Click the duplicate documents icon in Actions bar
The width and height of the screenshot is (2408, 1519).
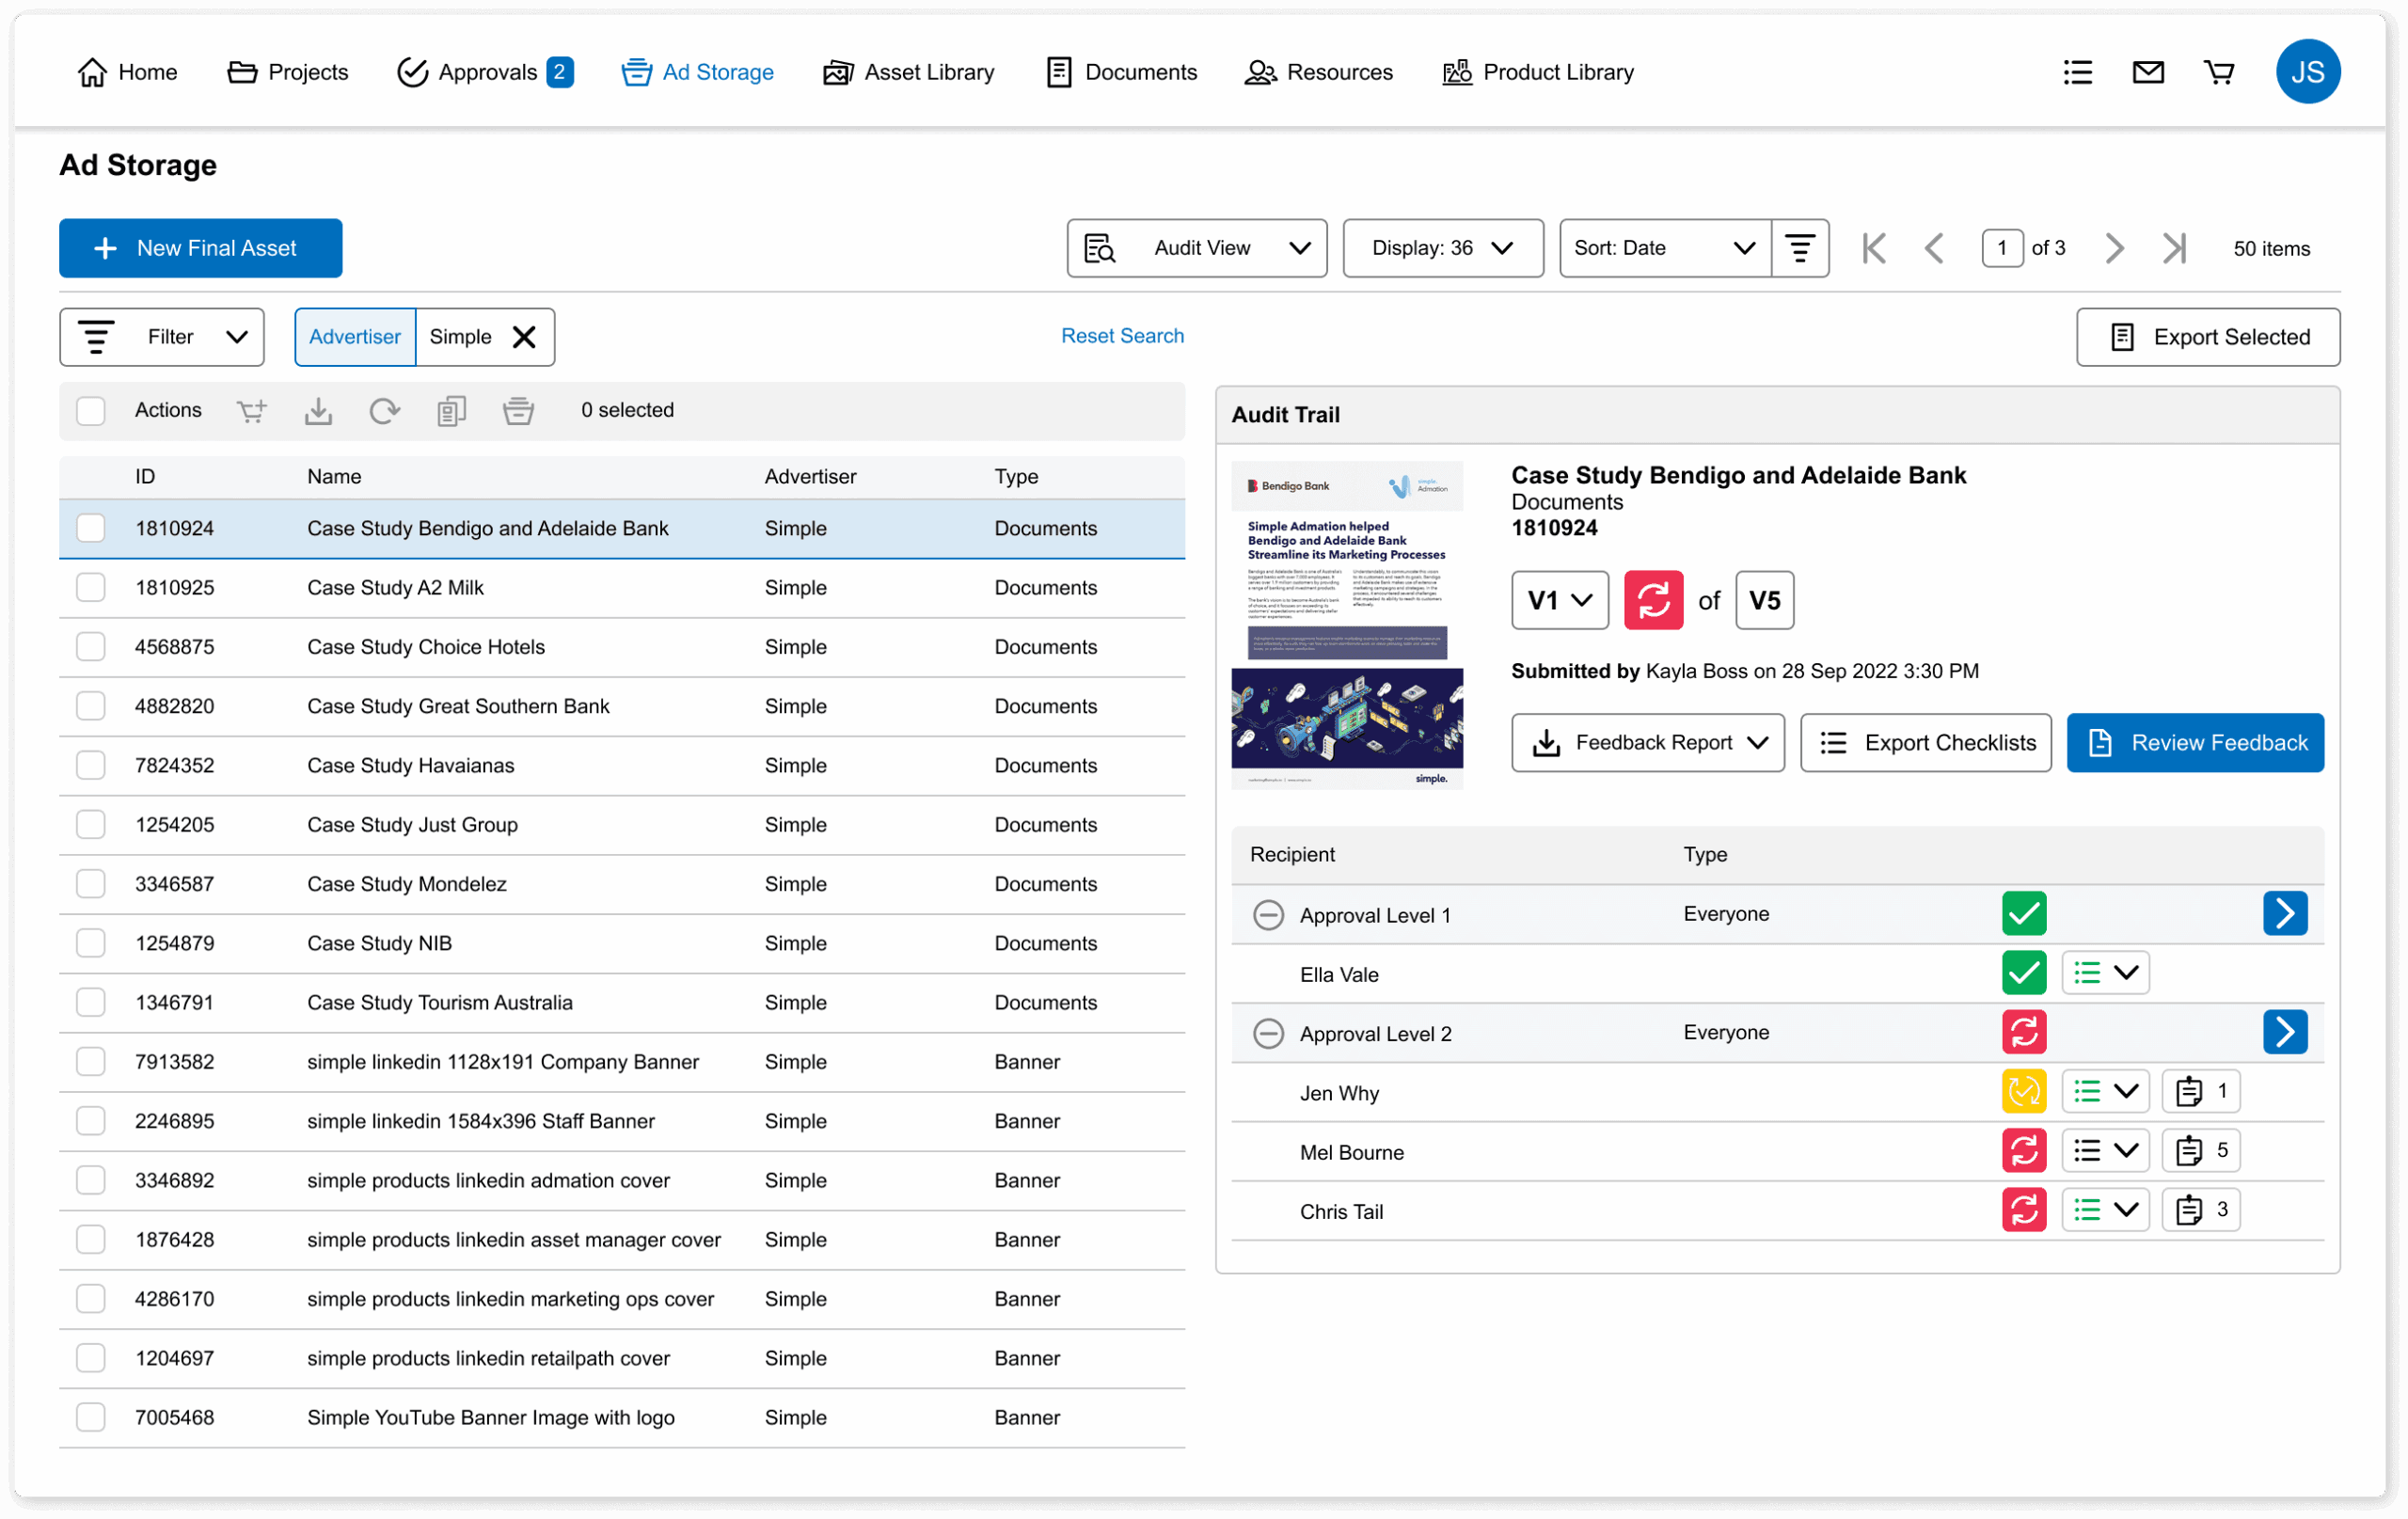(451, 410)
